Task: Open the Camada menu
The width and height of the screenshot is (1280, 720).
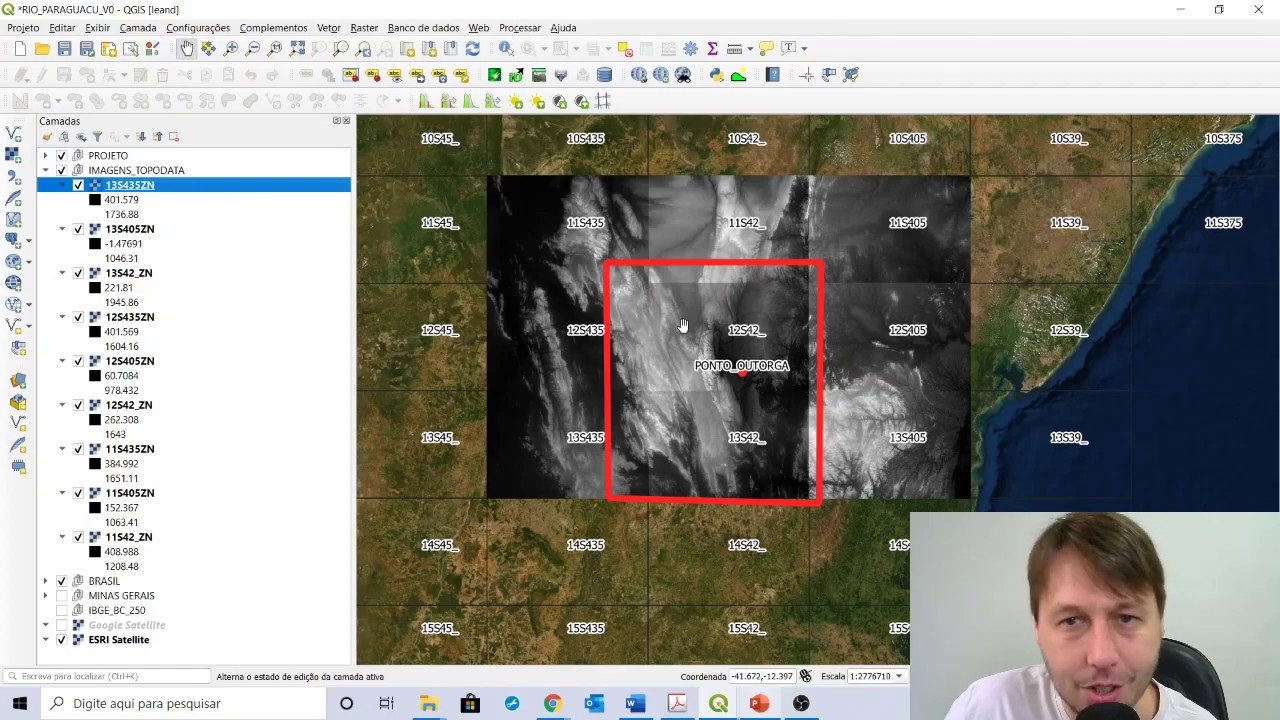Action: tap(138, 28)
